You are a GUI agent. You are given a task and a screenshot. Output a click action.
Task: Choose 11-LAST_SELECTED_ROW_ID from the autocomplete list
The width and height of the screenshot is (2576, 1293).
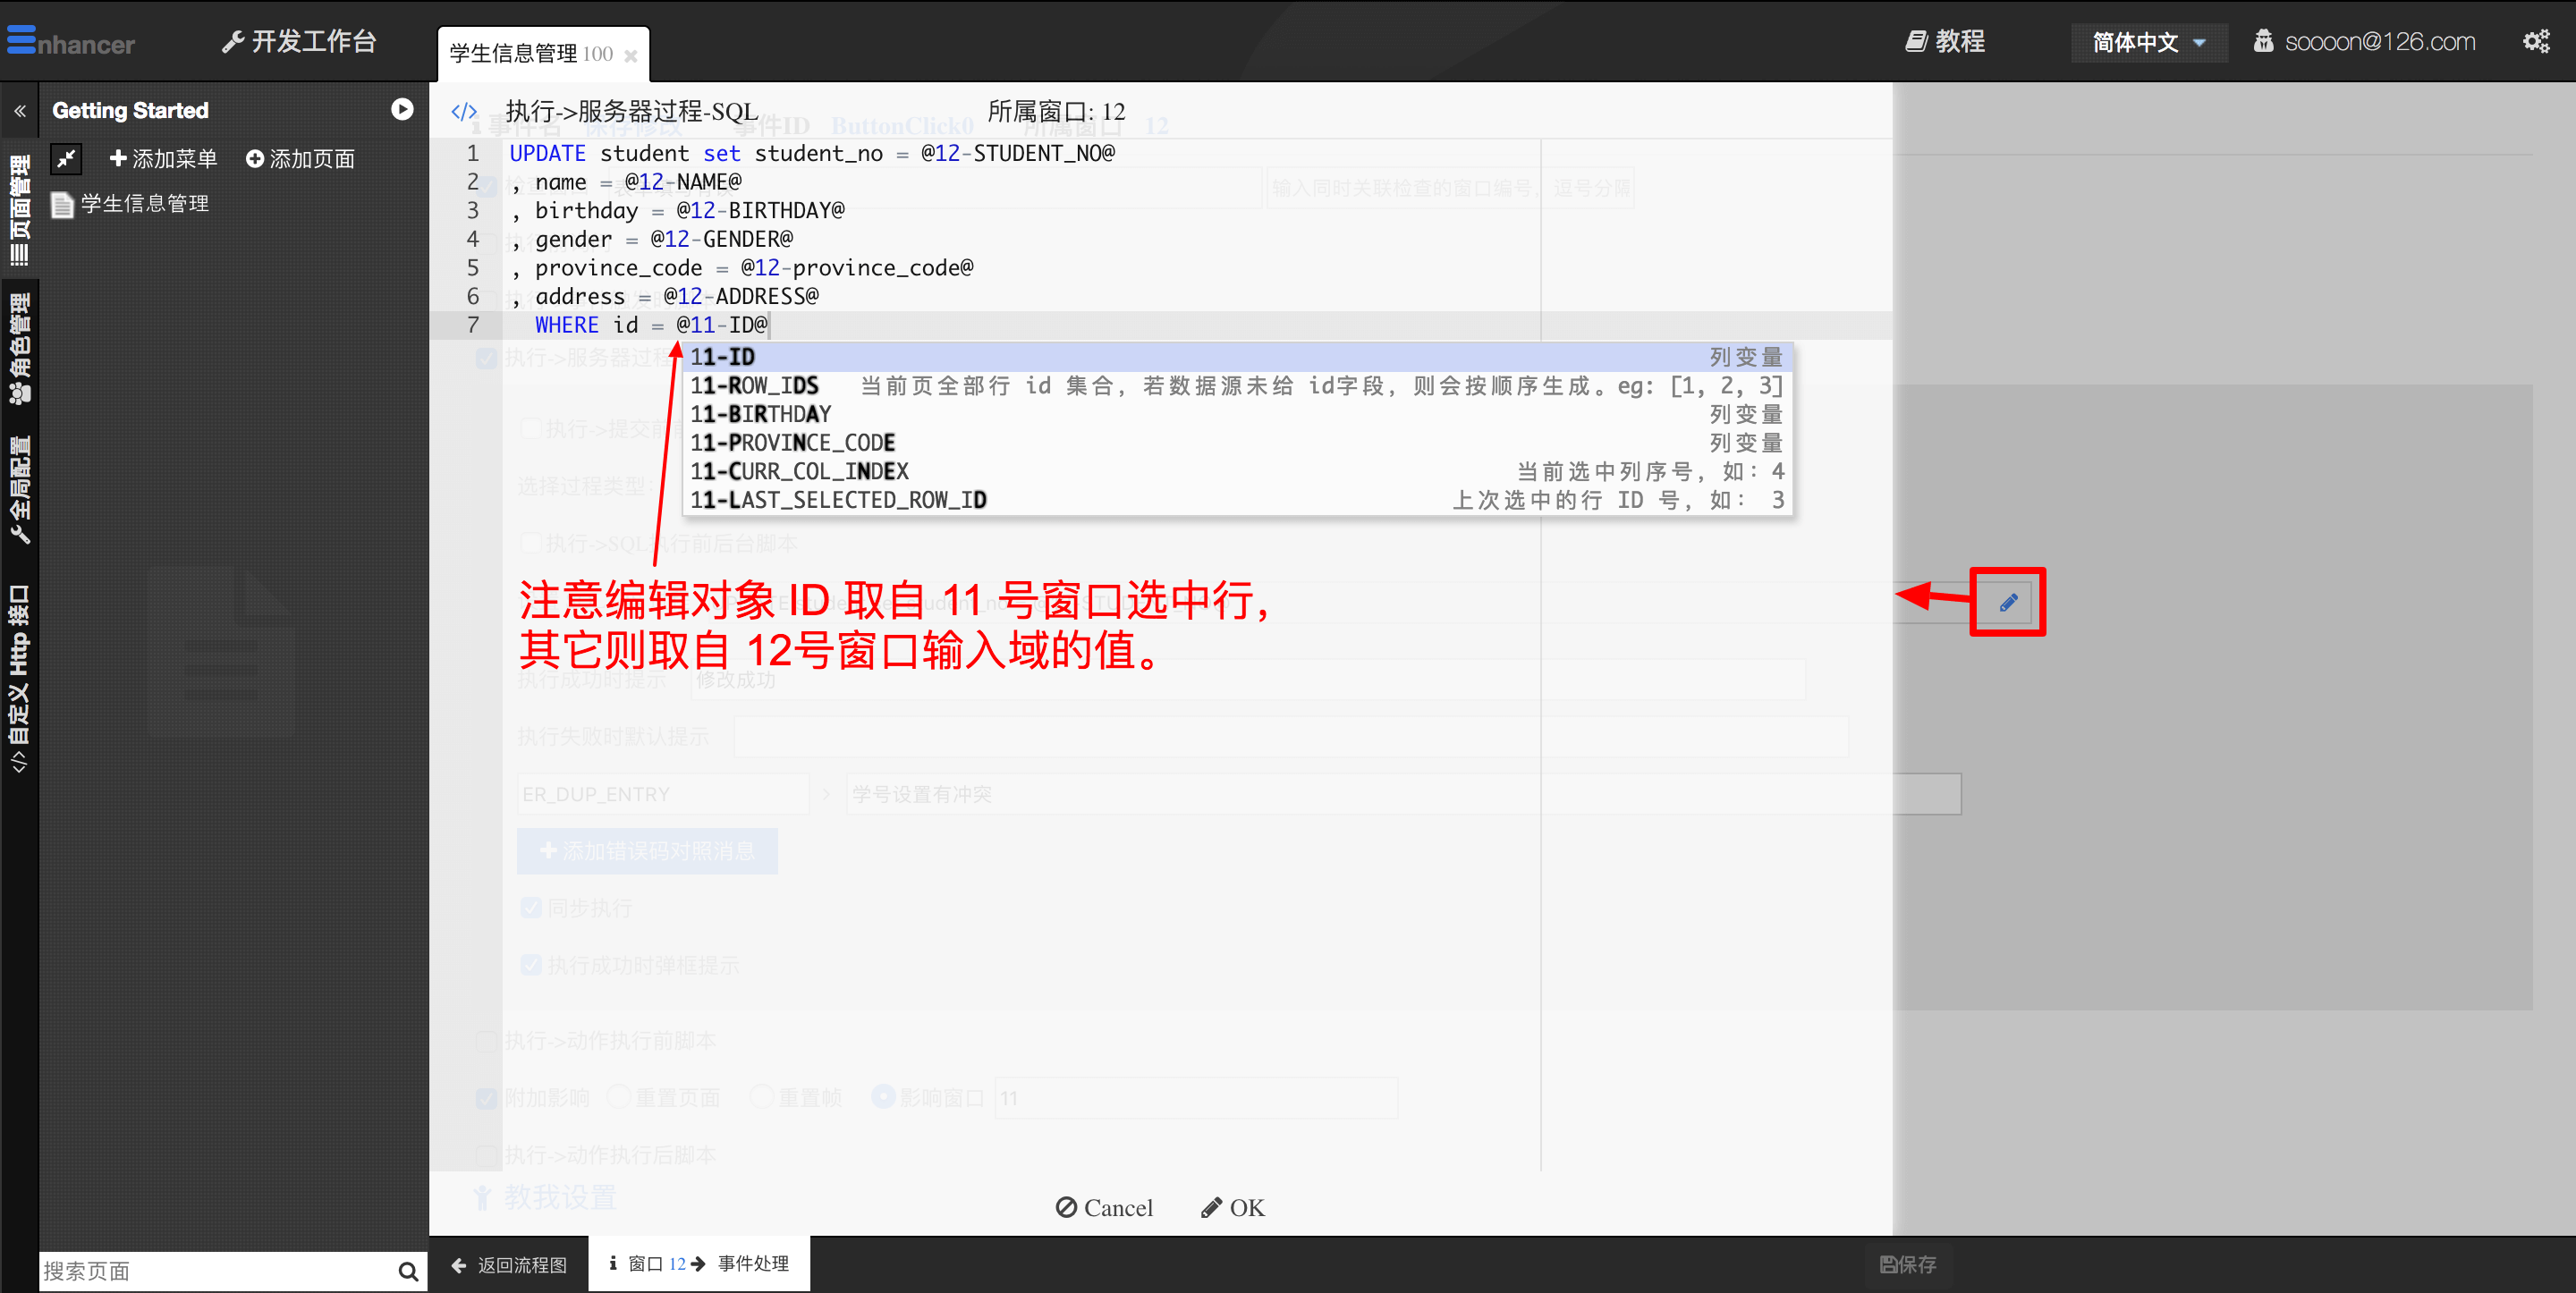point(838,500)
